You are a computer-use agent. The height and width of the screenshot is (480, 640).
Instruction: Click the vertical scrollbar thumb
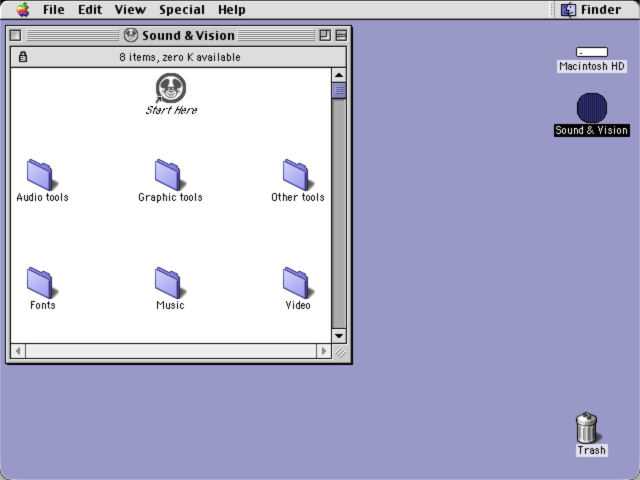(x=339, y=91)
